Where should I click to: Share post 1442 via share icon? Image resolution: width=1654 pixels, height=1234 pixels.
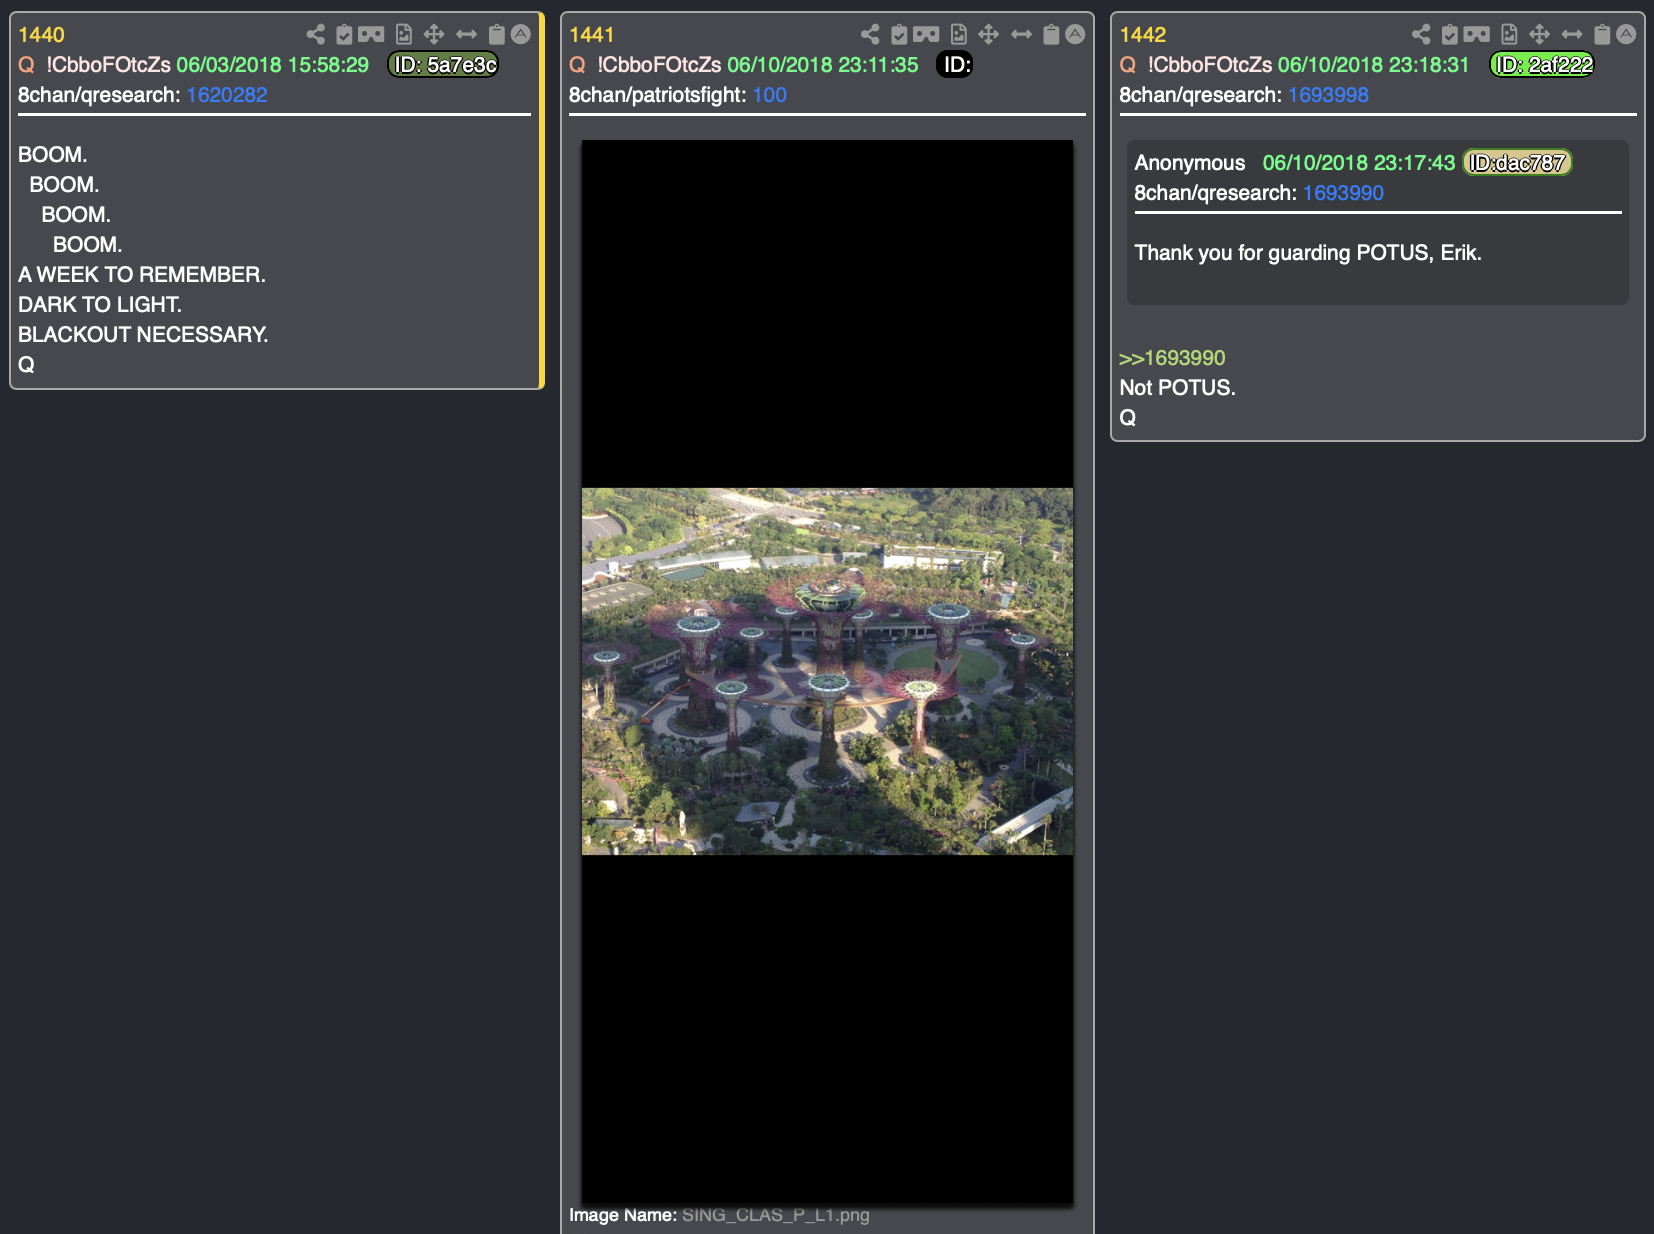pyautogui.click(x=1421, y=34)
